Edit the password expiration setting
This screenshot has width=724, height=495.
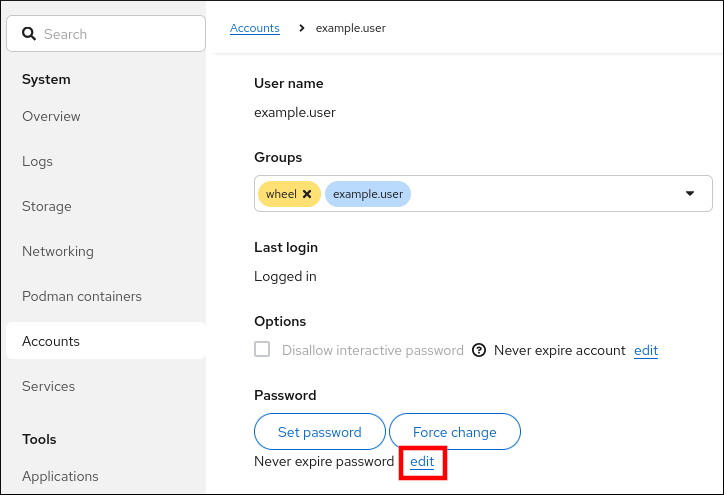tap(422, 462)
